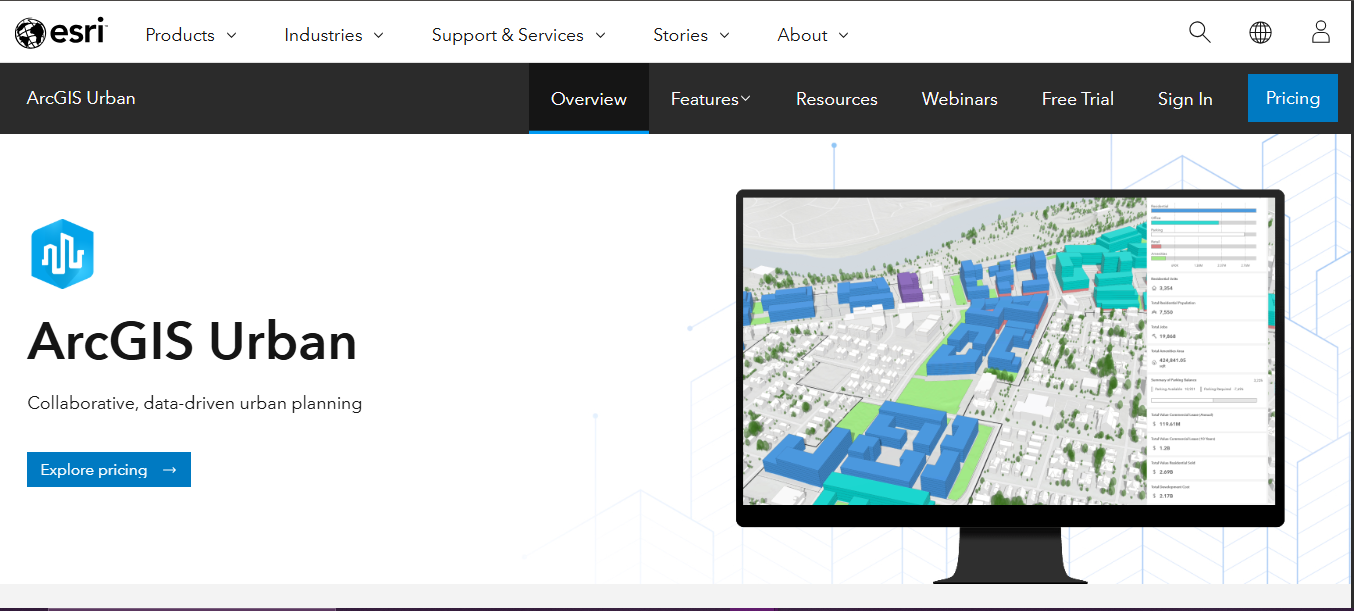Expand the Stories menu chevron
This screenshot has height=611, width=1354.
pos(724,35)
